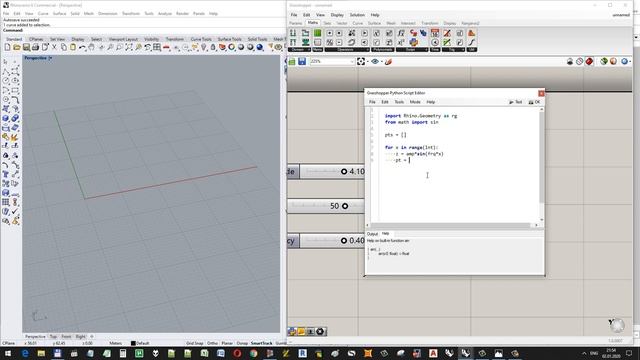Viewport: 640px width, 360px height.
Task: Click the Paste clipboard icon in Rhino
Action: click(73, 47)
